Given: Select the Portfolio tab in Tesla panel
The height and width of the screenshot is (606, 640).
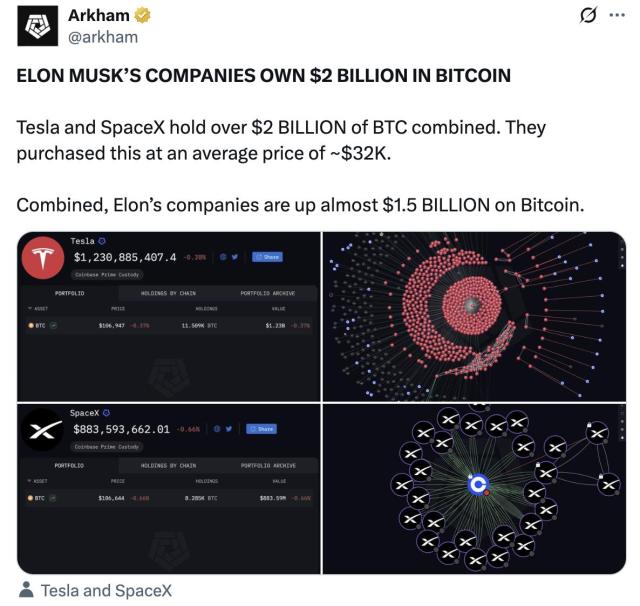Looking at the screenshot, I should click(69, 293).
